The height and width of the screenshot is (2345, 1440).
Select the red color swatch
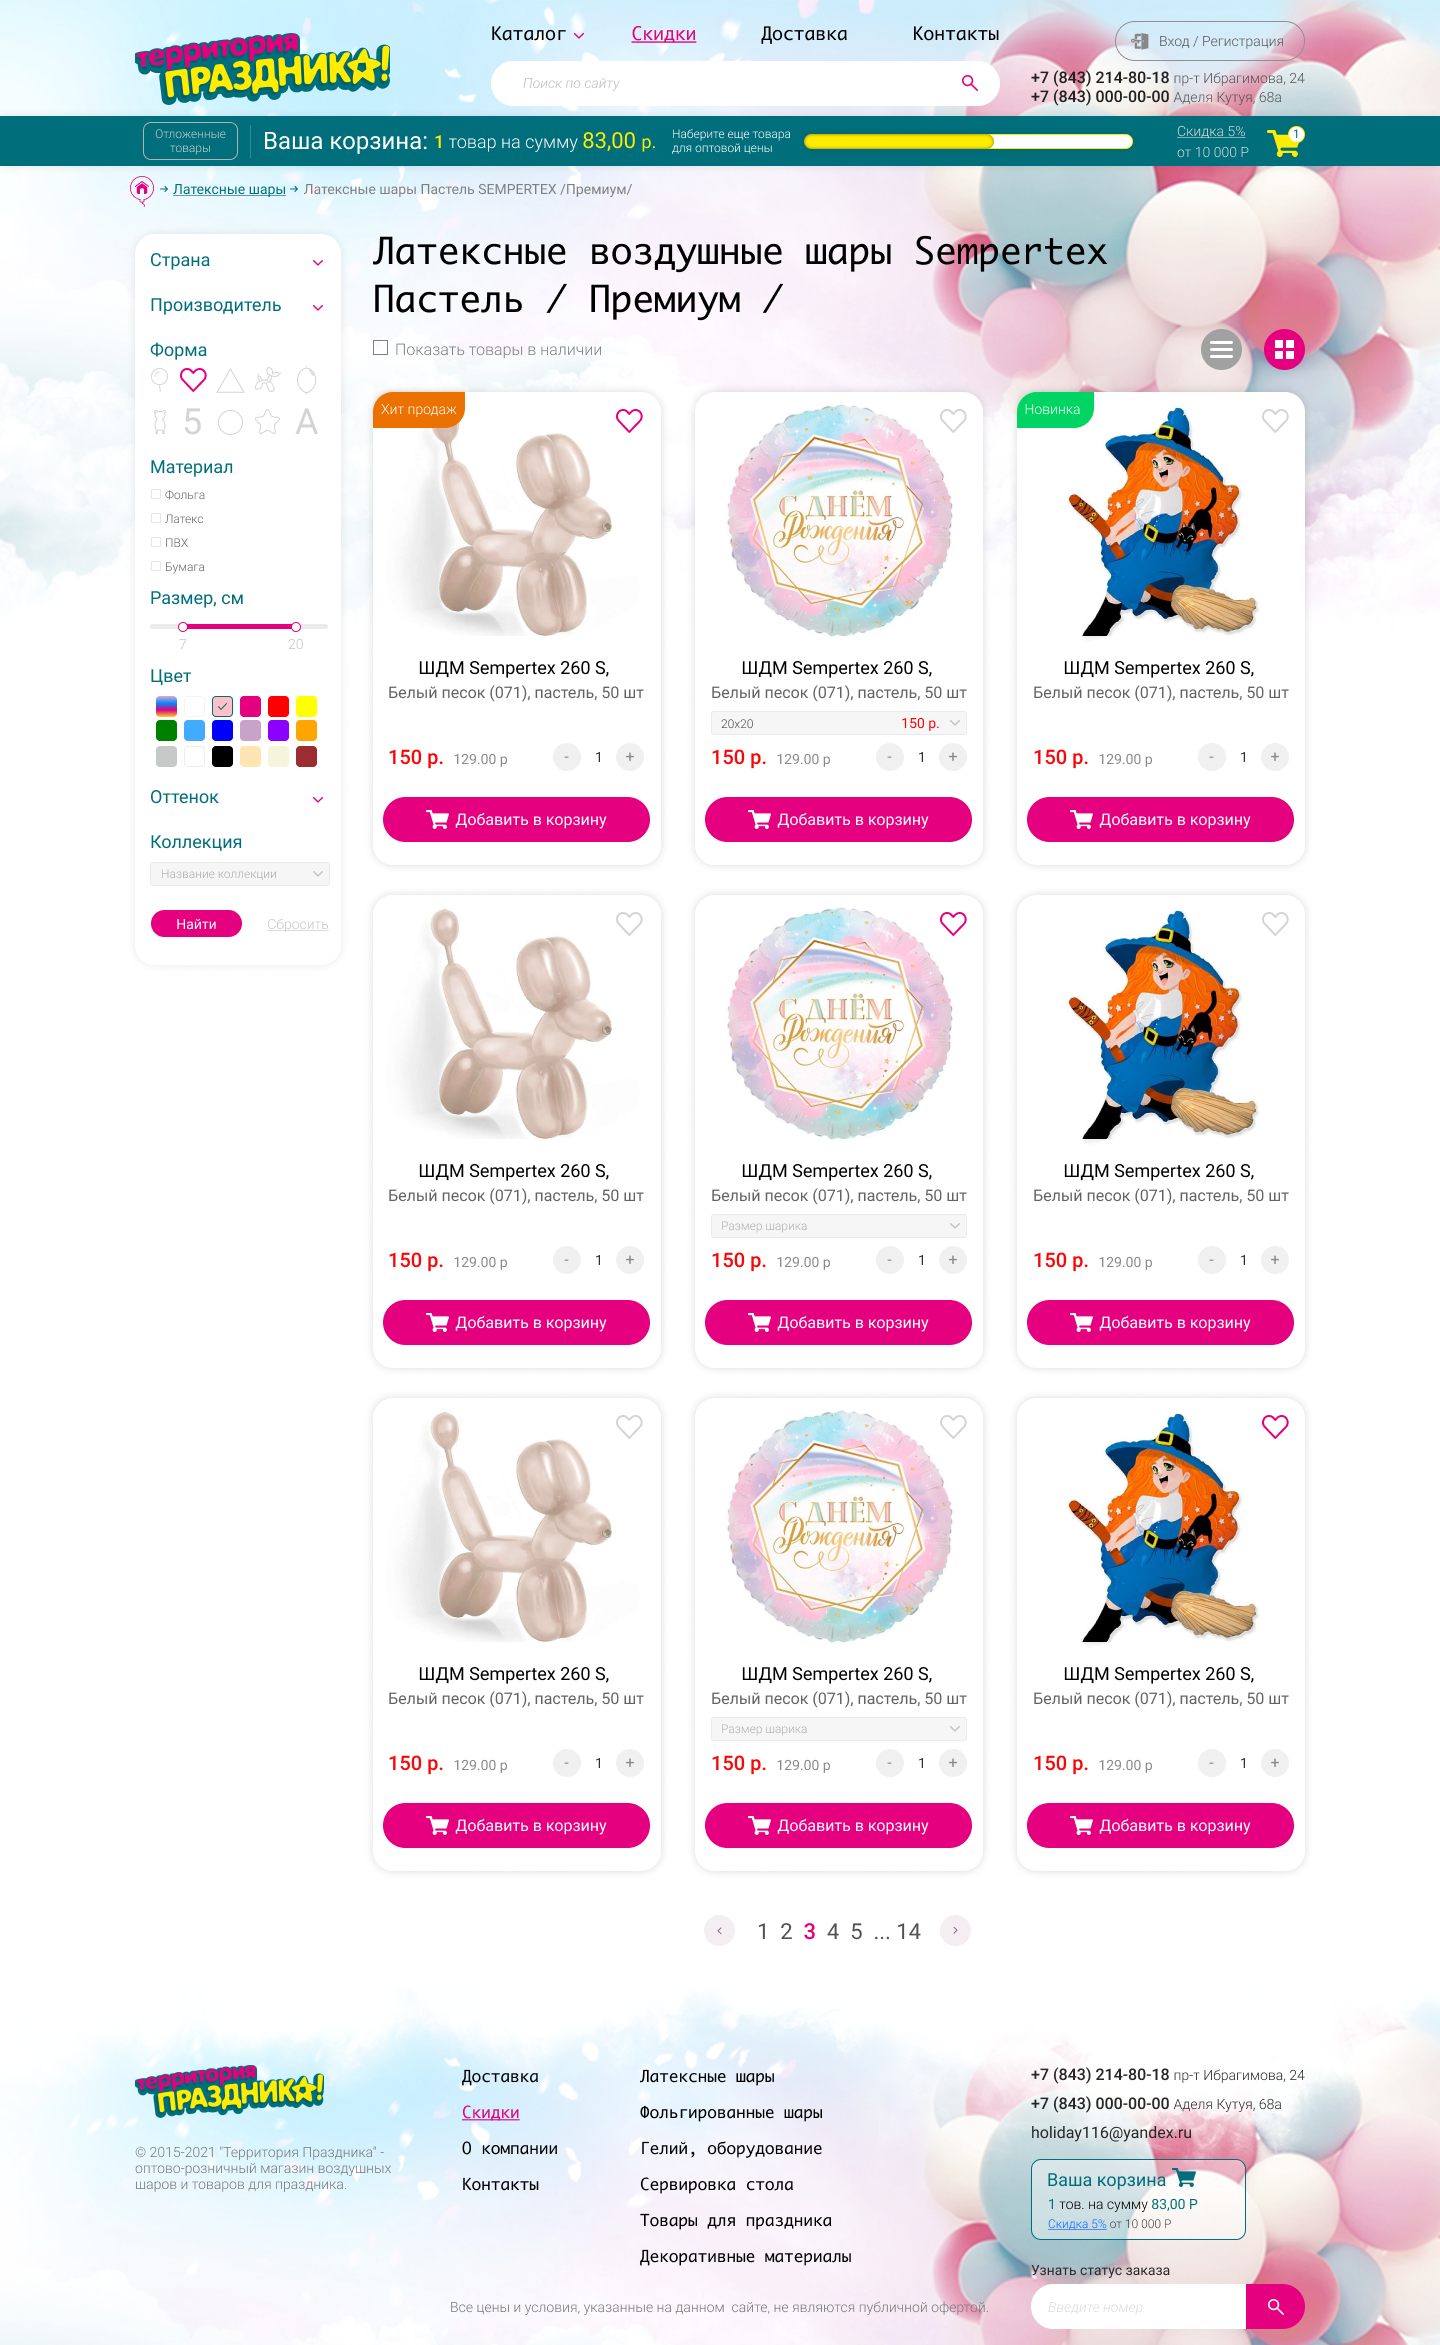pyautogui.click(x=279, y=706)
